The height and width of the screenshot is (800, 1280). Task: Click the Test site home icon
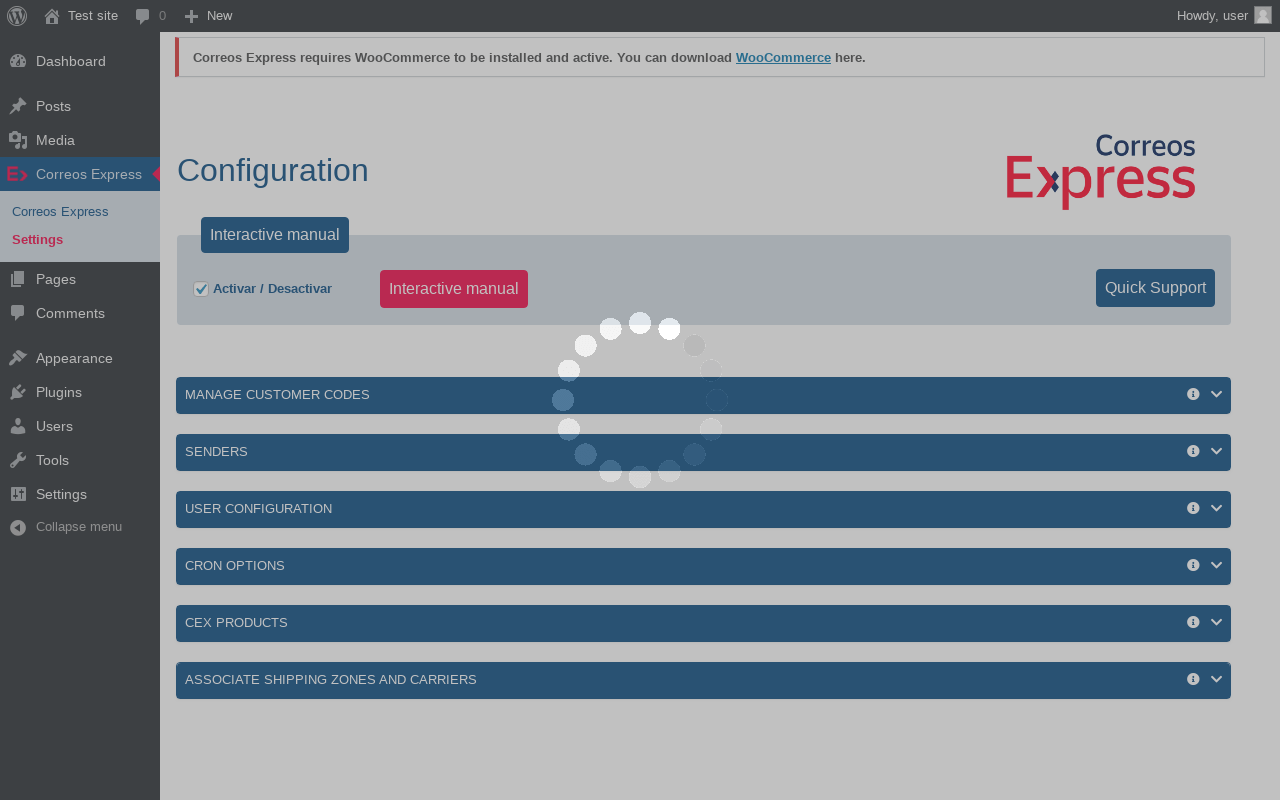(x=52, y=16)
